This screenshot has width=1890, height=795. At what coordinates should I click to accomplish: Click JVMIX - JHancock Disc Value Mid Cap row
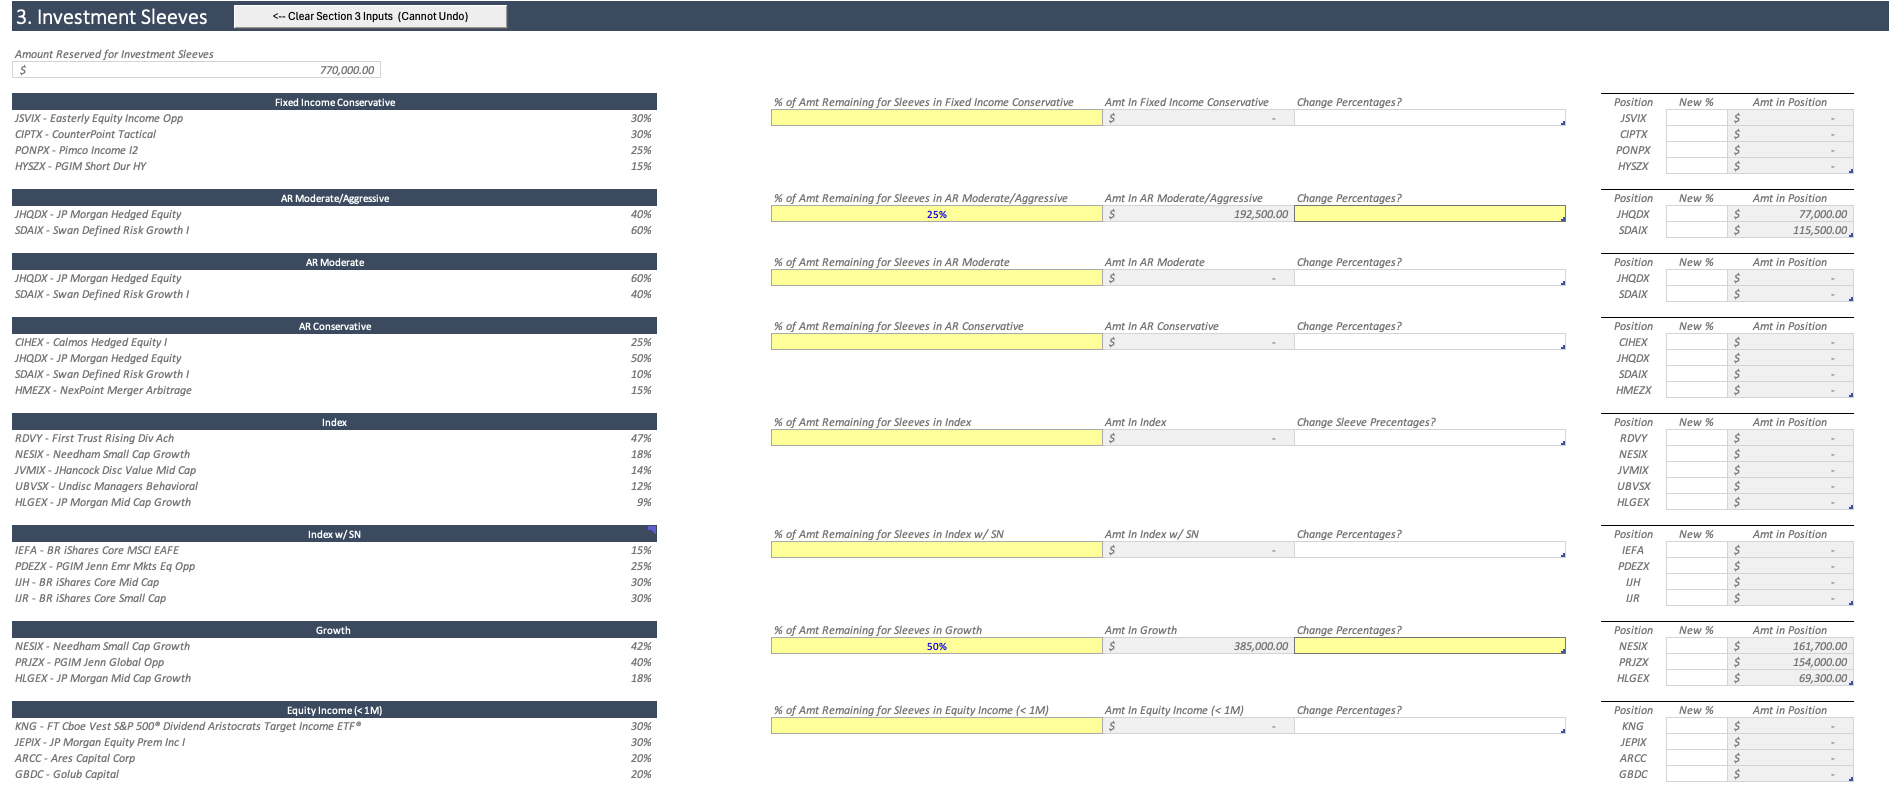point(334,470)
